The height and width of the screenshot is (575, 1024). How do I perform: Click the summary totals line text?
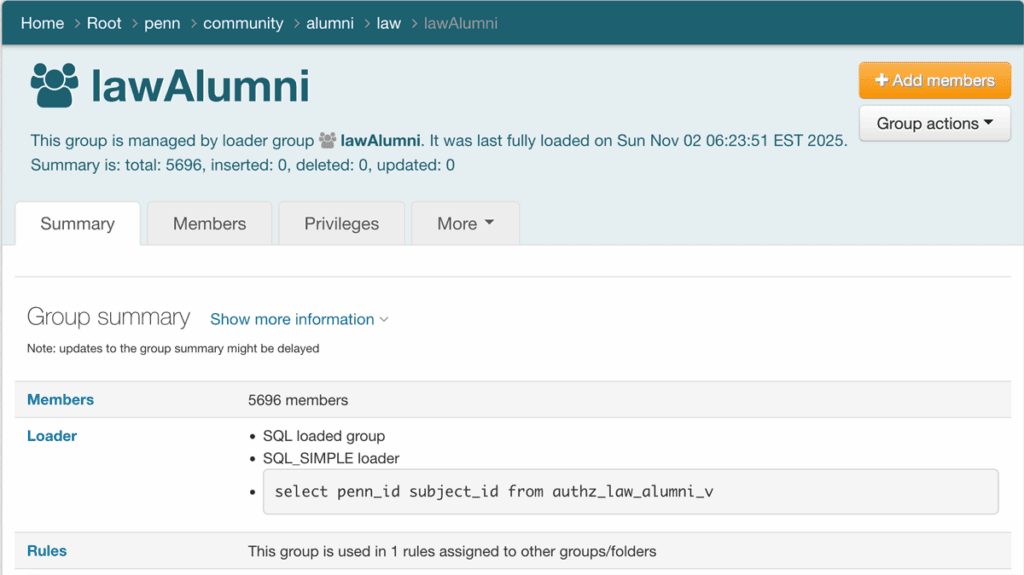pos(242,165)
